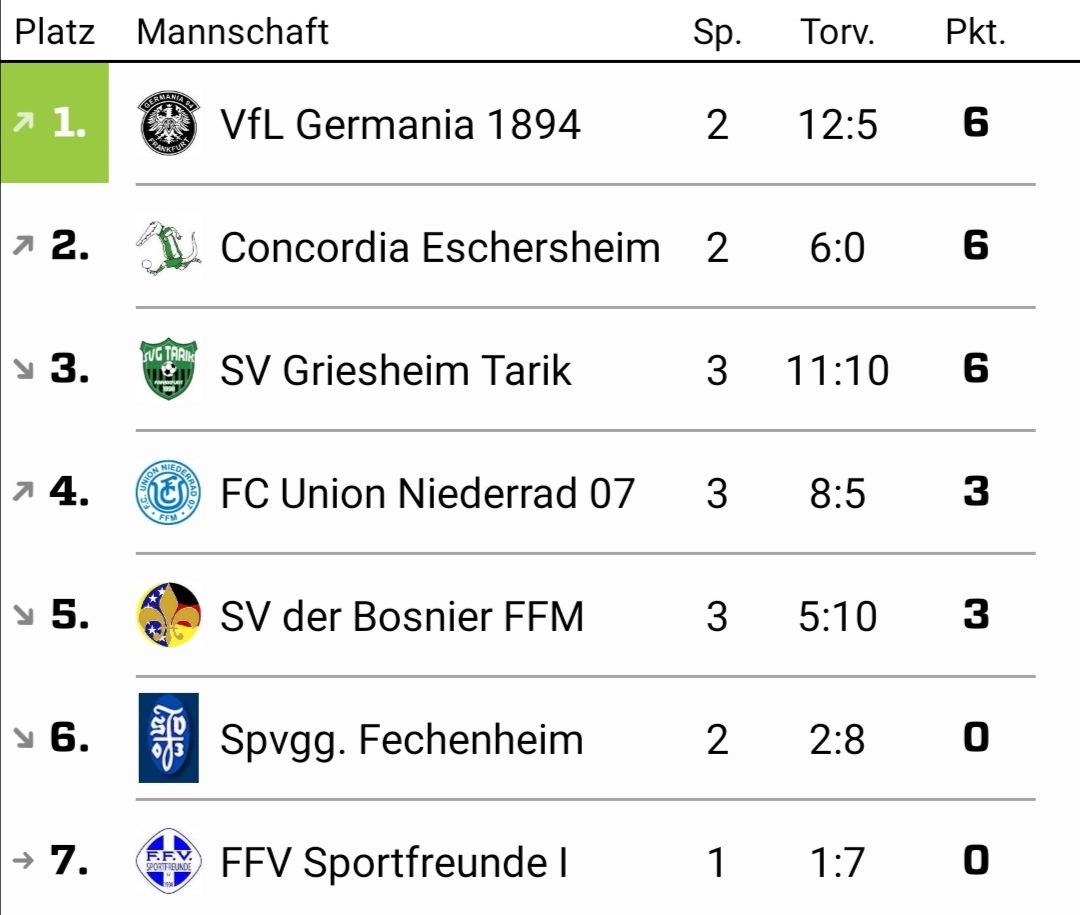
Task: Open SV Griesheim Tarik team link
Action: coord(395,371)
